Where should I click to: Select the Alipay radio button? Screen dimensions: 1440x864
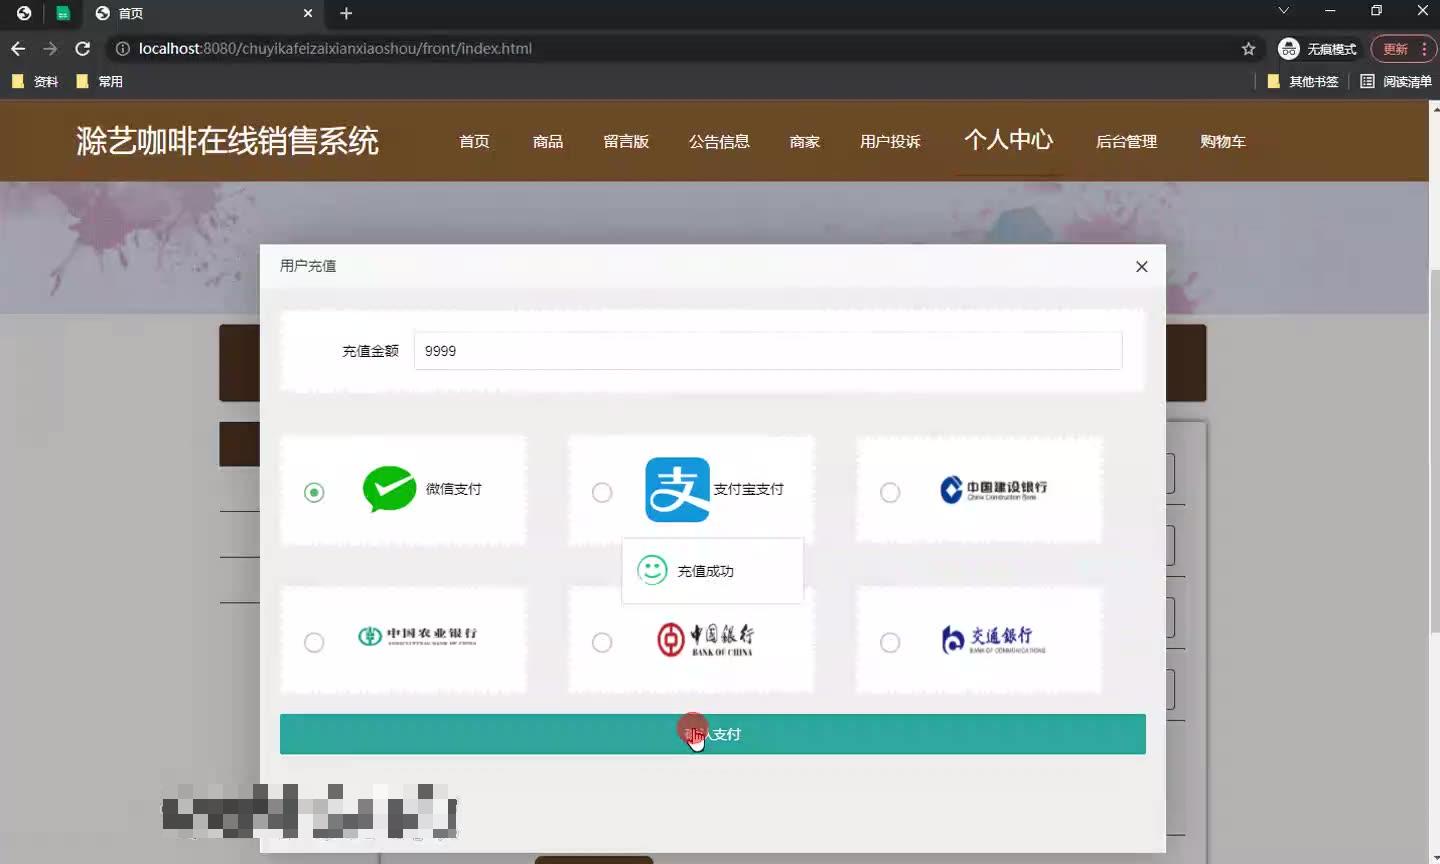click(x=602, y=492)
